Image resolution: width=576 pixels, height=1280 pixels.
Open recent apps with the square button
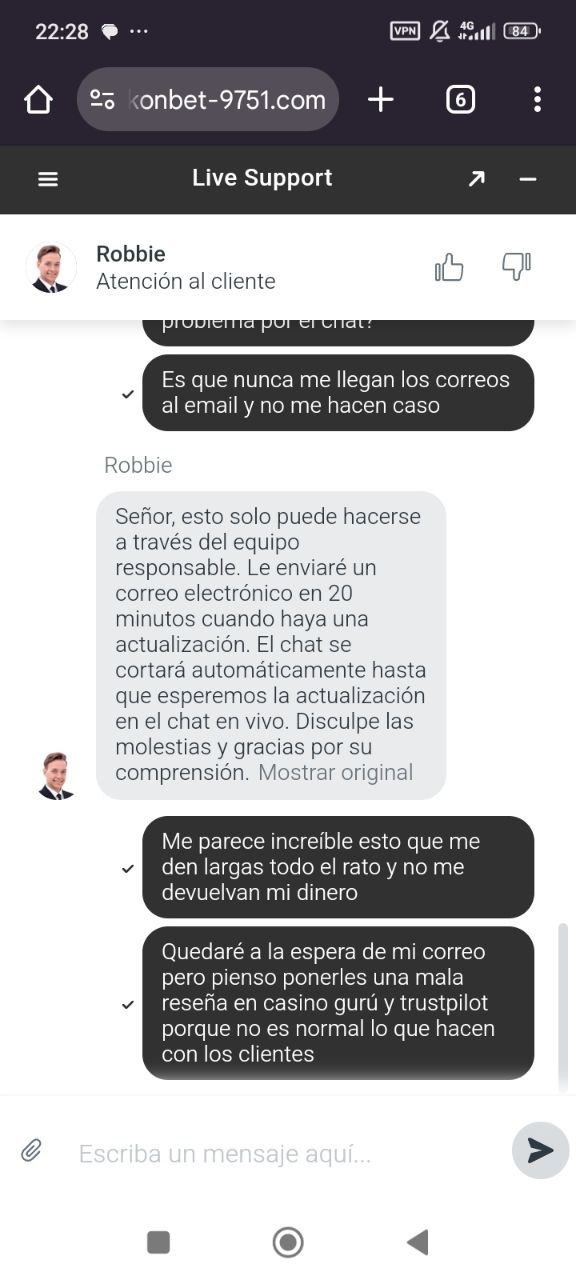click(x=158, y=1242)
